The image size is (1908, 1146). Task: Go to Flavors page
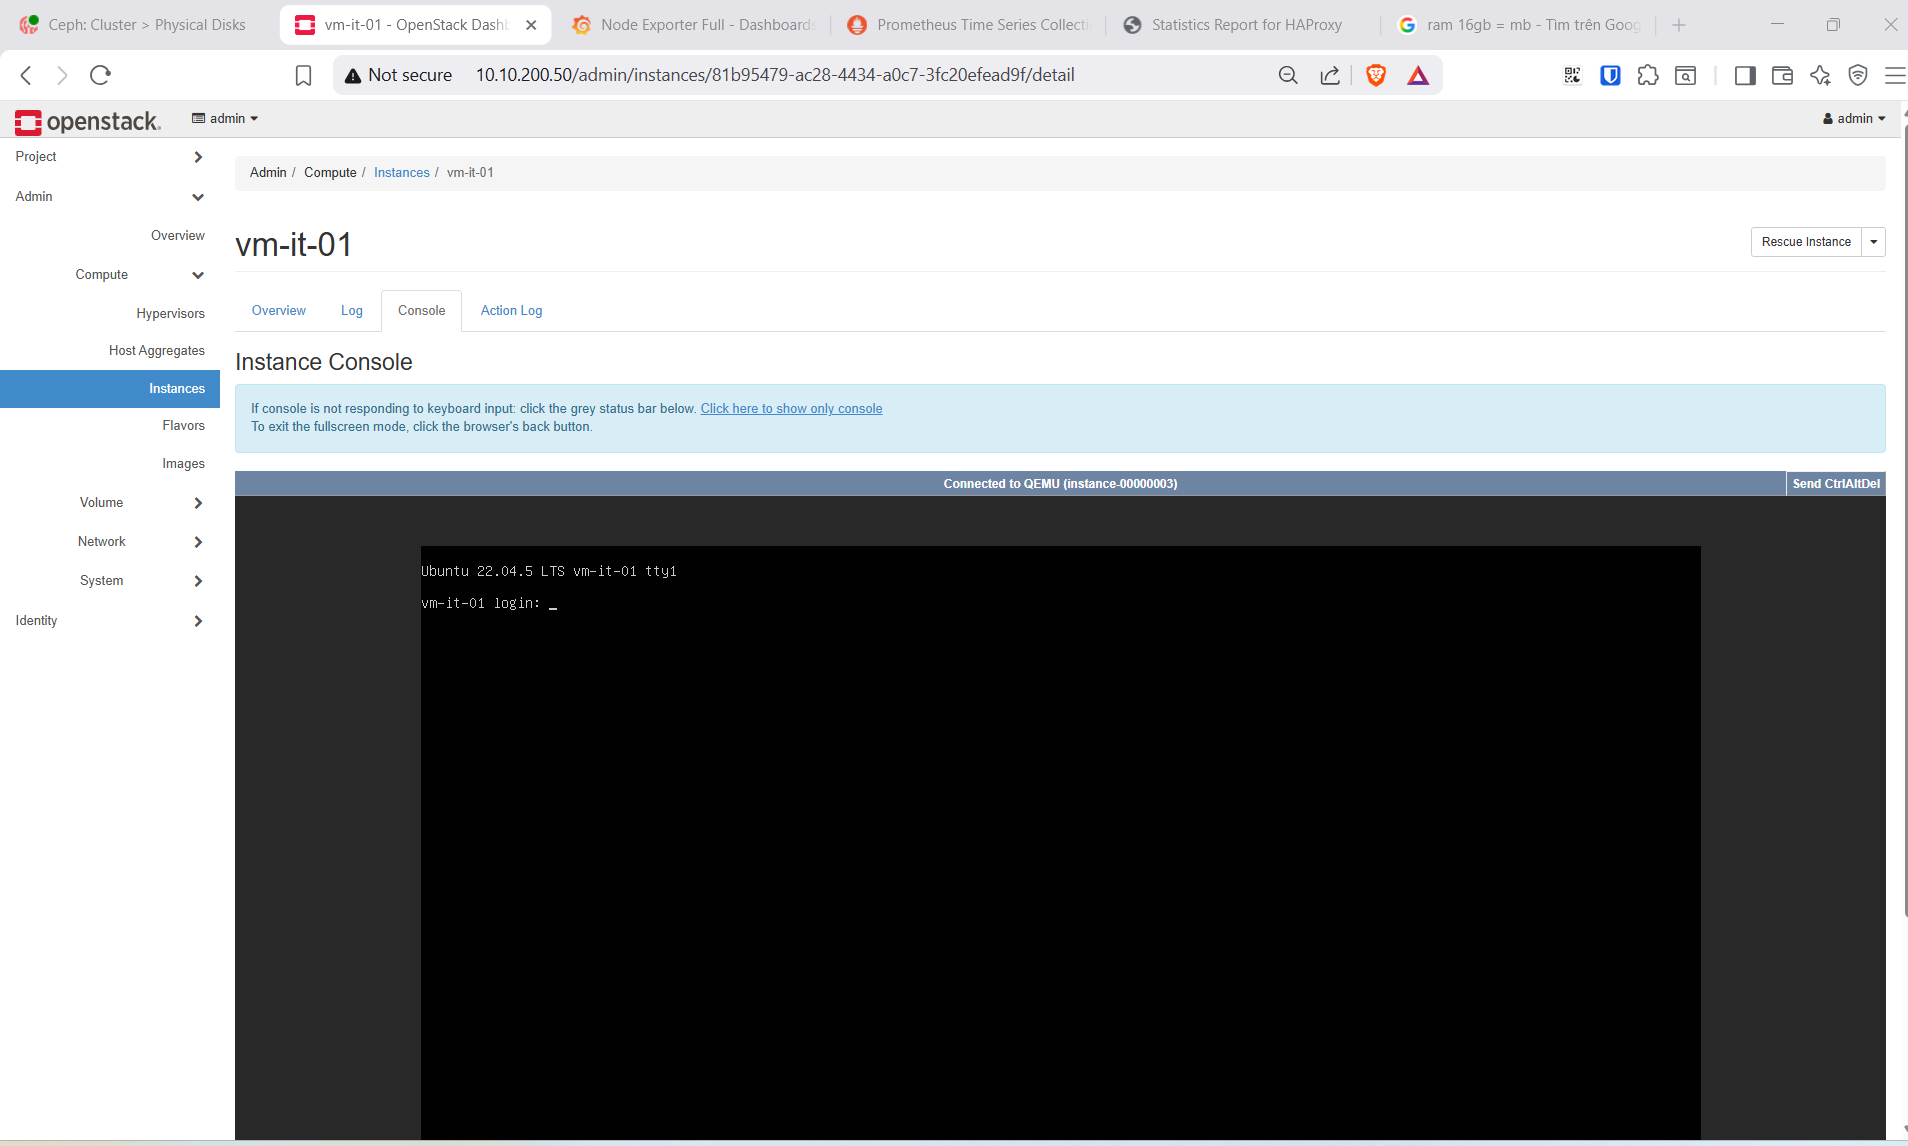coord(183,426)
